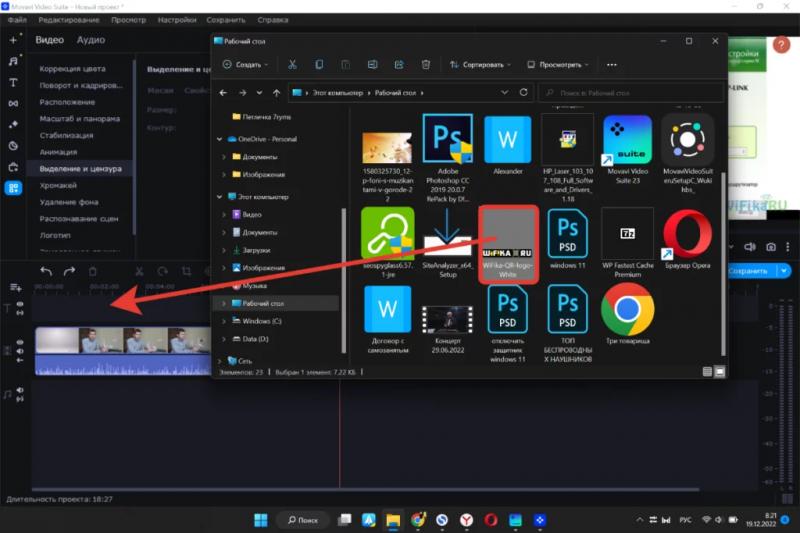
Task: Open the Titles tool in Movavi sidebar
Action: tap(13, 82)
